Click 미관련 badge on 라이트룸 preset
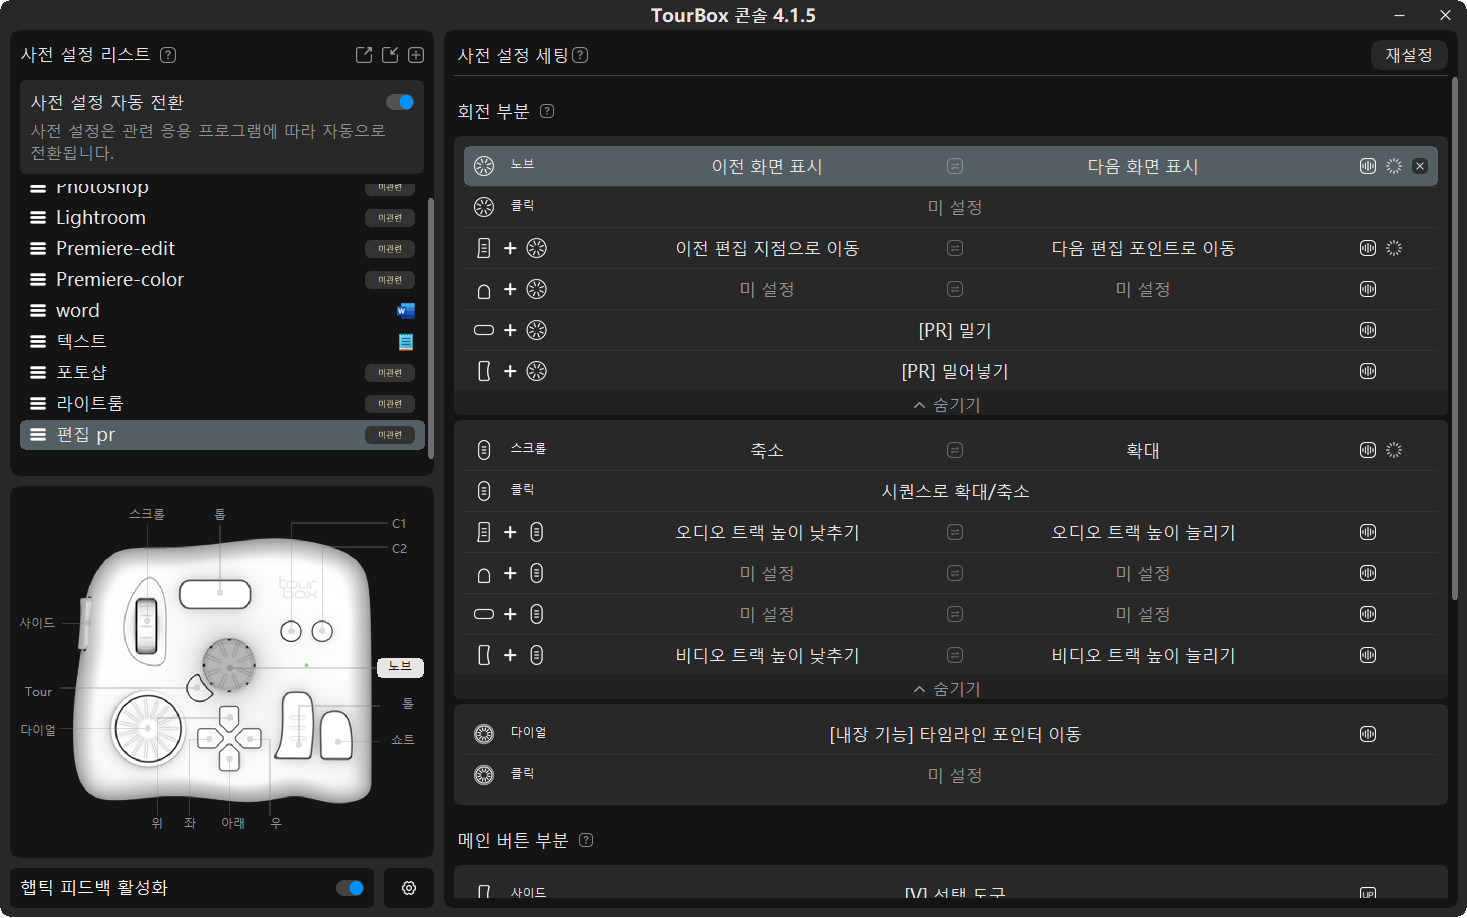 390,404
